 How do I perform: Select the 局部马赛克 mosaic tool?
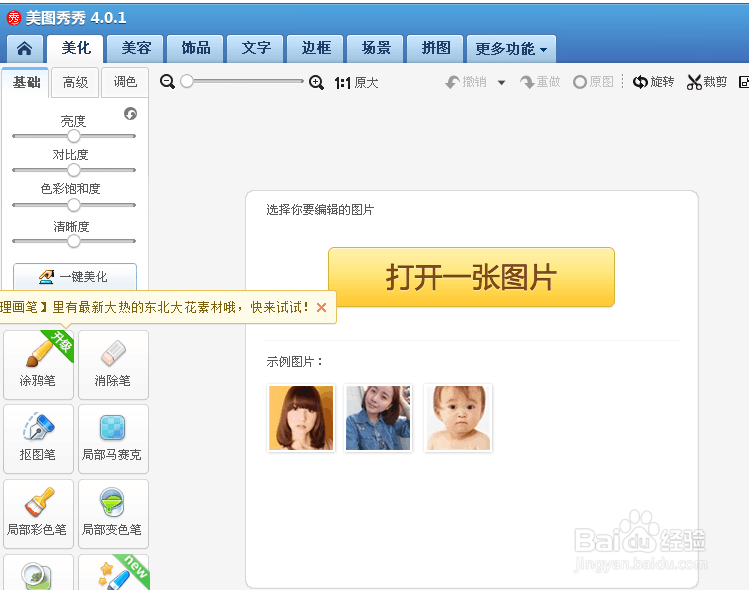coord(113,439)
